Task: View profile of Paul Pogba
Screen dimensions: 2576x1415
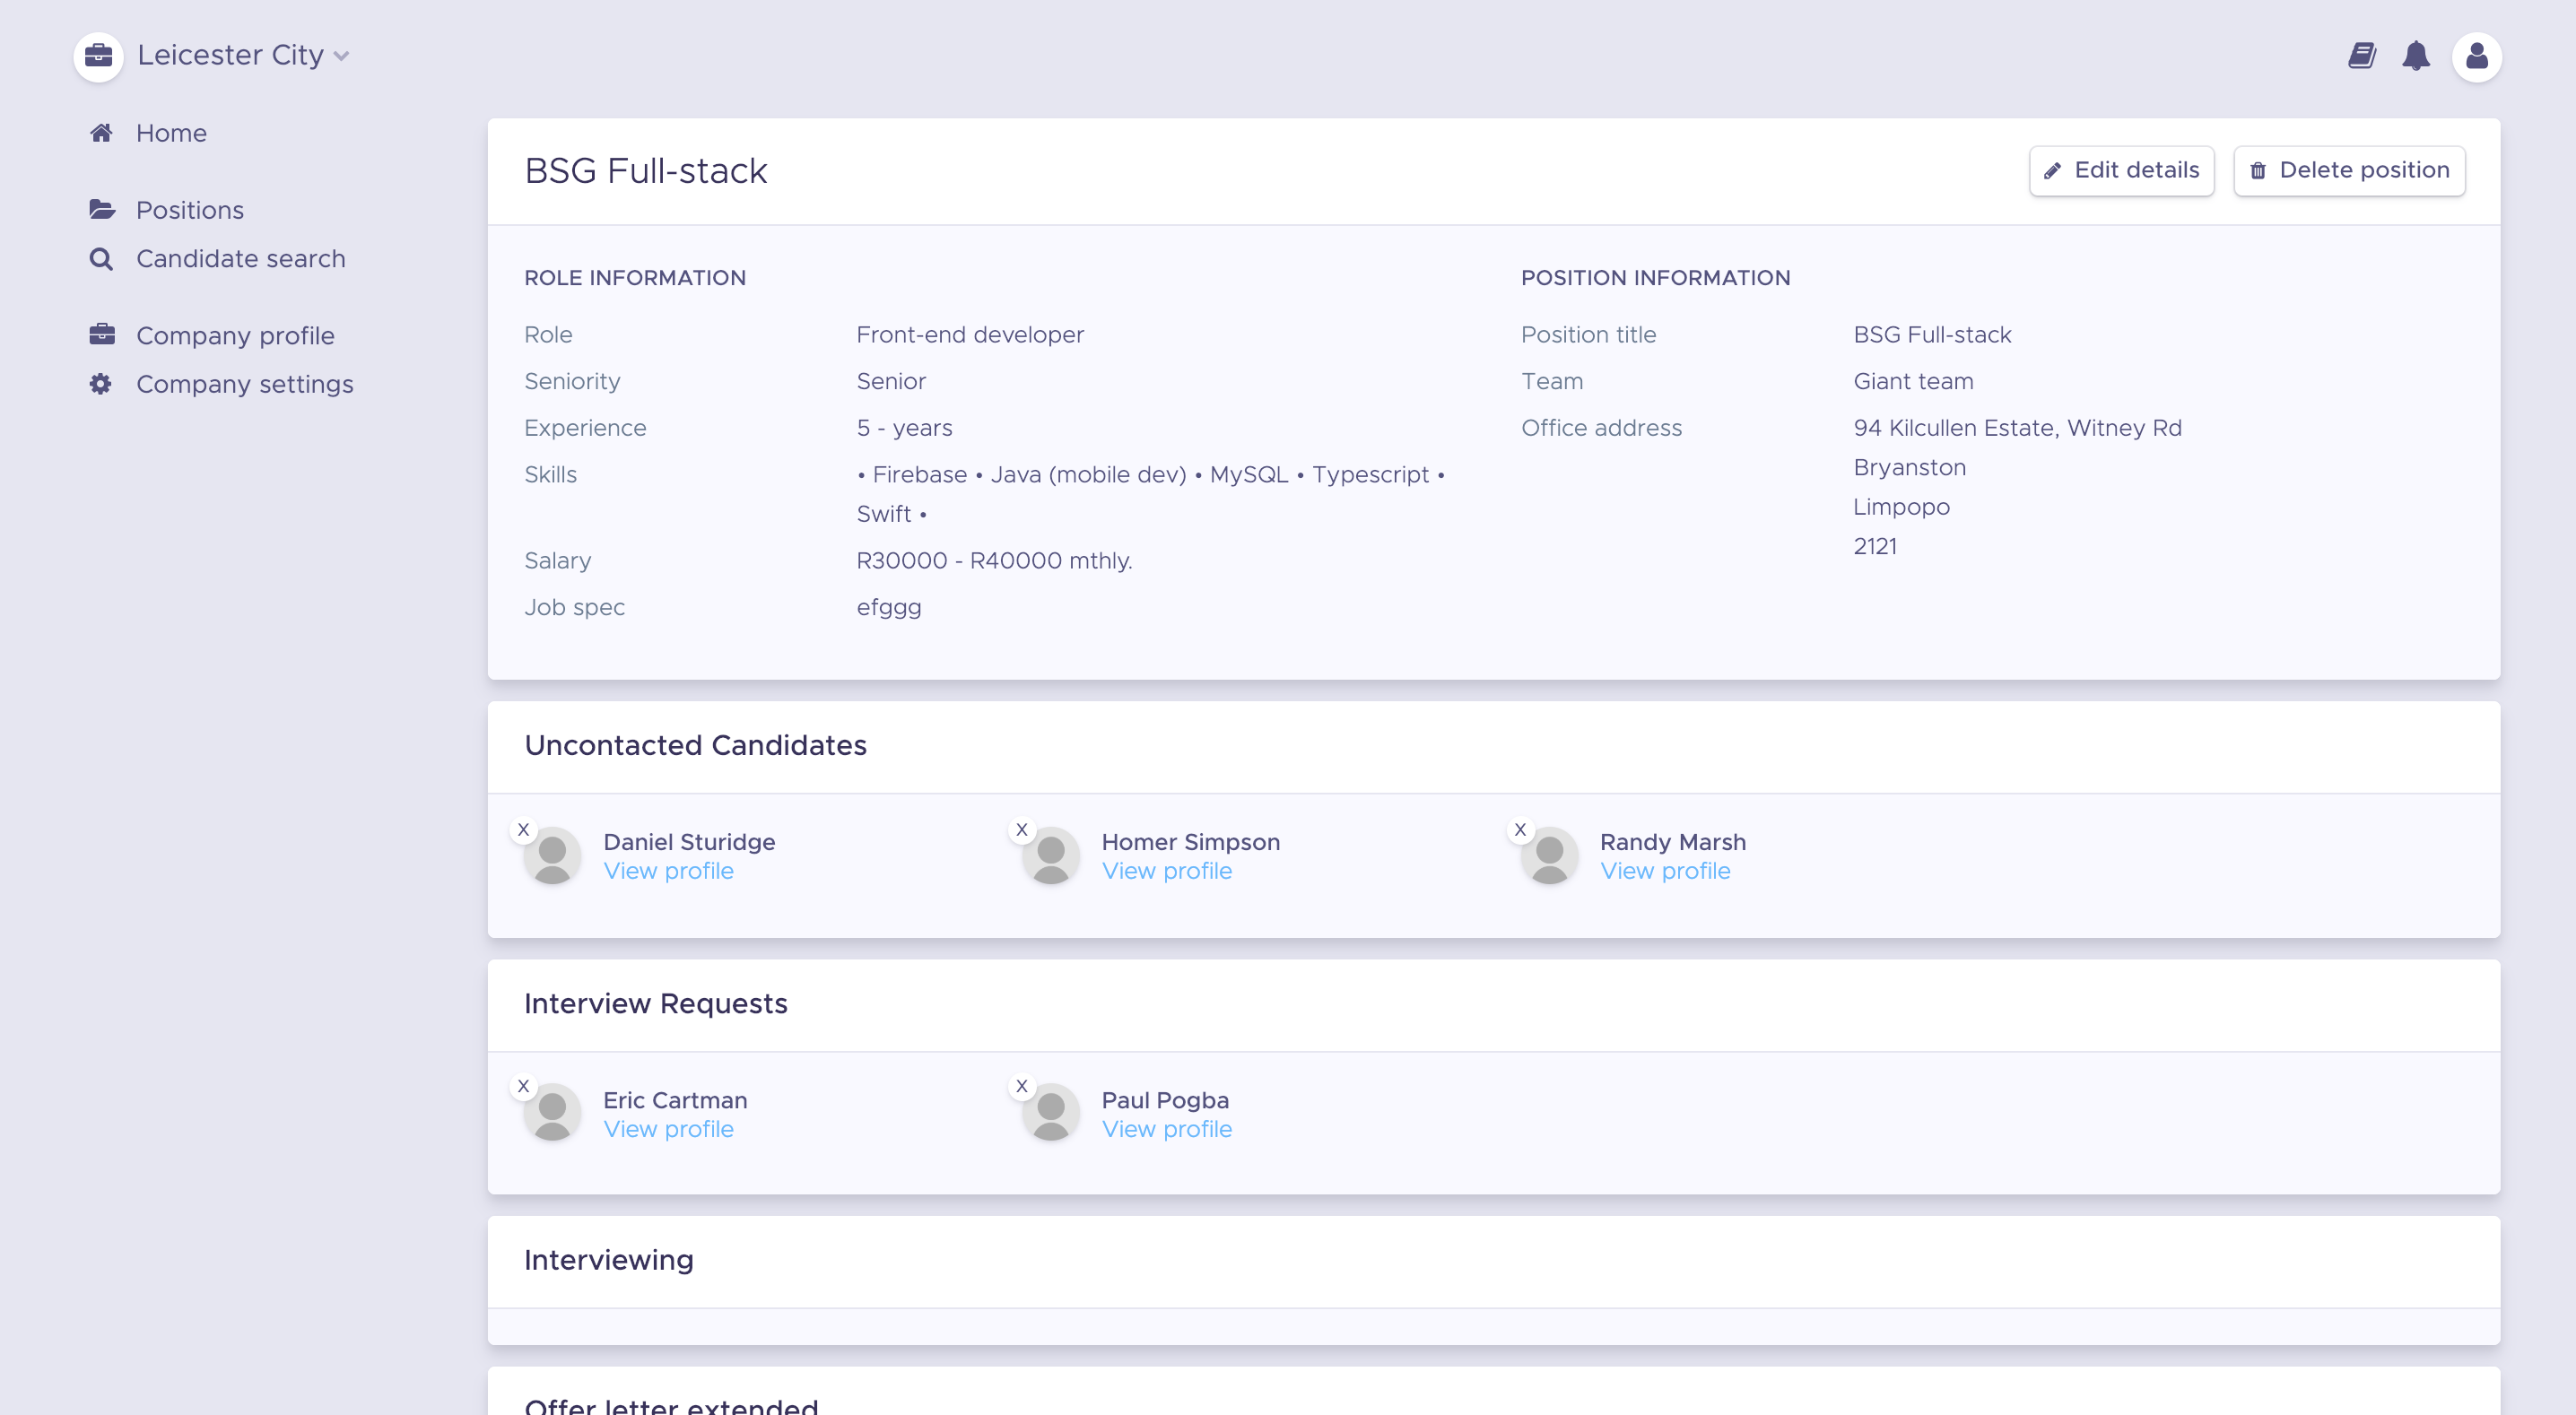Action: [x=1167, y=1130]
